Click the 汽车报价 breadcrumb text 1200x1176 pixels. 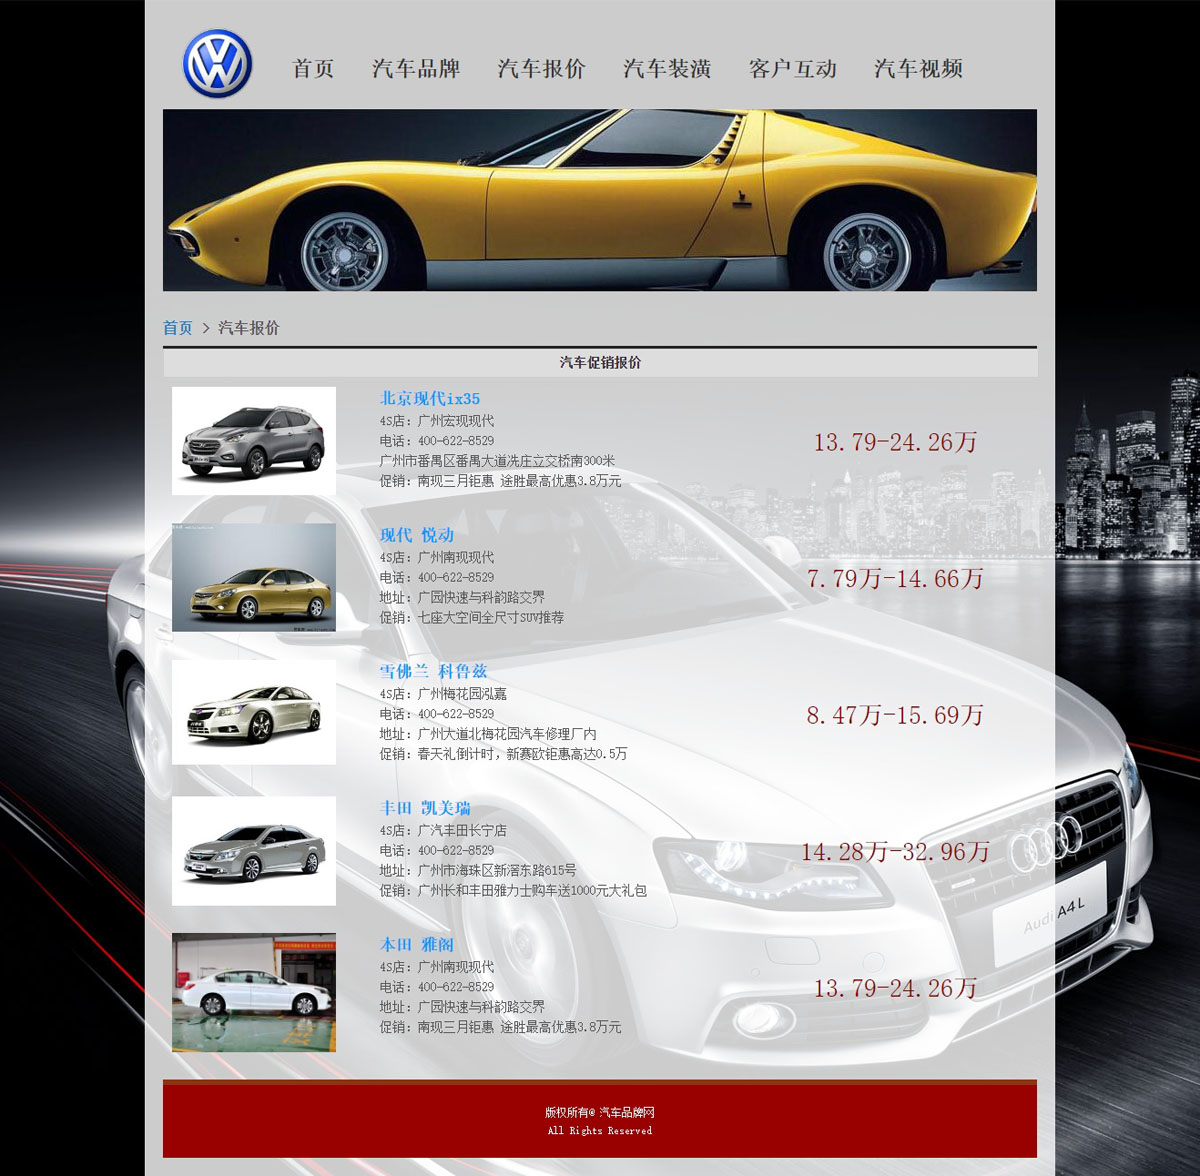click(x=249, y=328)
